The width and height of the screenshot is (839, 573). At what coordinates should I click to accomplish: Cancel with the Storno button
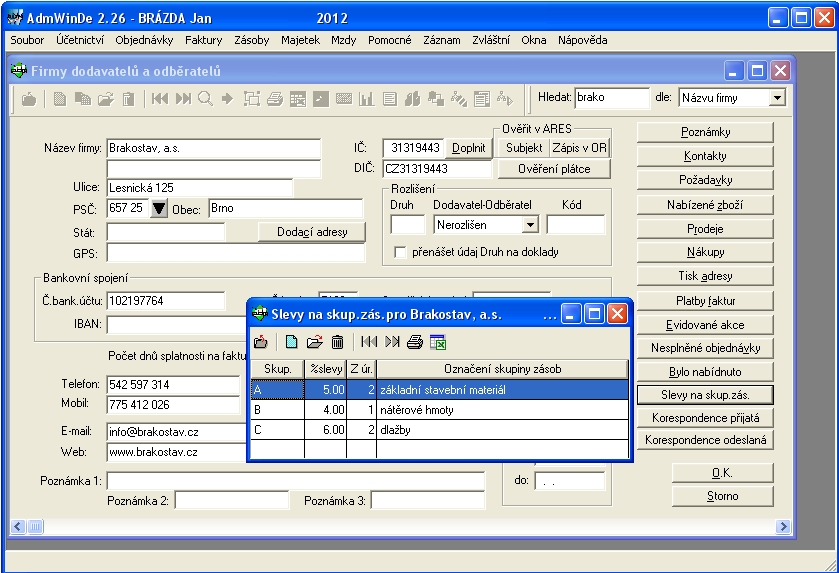(722, 496)
